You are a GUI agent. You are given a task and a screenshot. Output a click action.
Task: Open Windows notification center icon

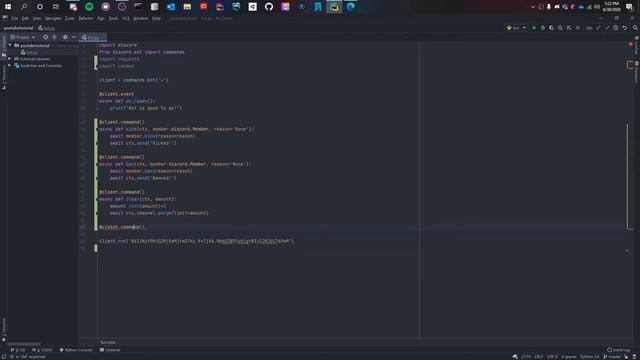(x=629, y=7)
